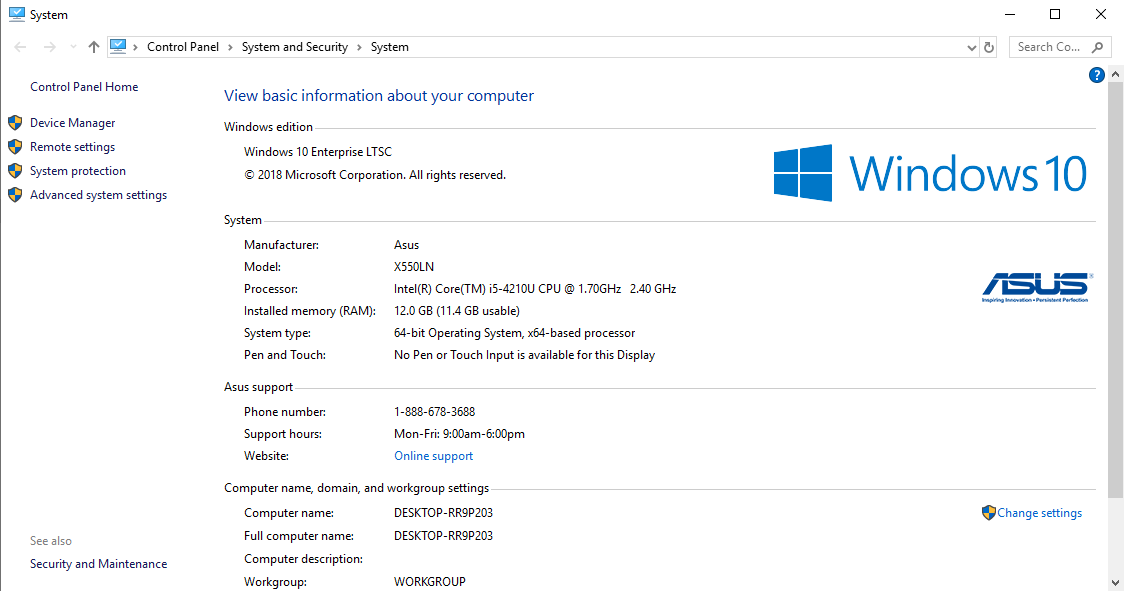The height and width of the screenshot is (591, 1124).
Task: Select System and Security breadcrumb
Action: pyautogui.click(x=294, y=47)
